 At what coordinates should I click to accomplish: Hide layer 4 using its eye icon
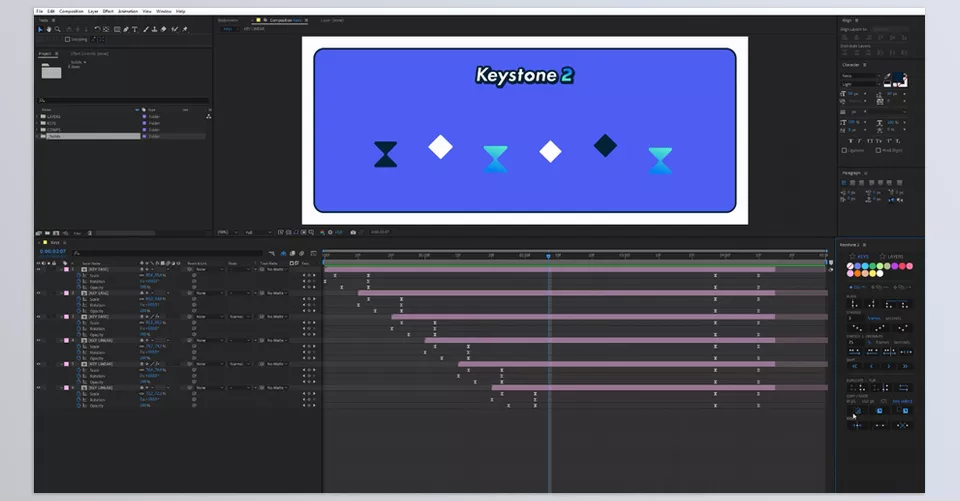tap(38, 341)
